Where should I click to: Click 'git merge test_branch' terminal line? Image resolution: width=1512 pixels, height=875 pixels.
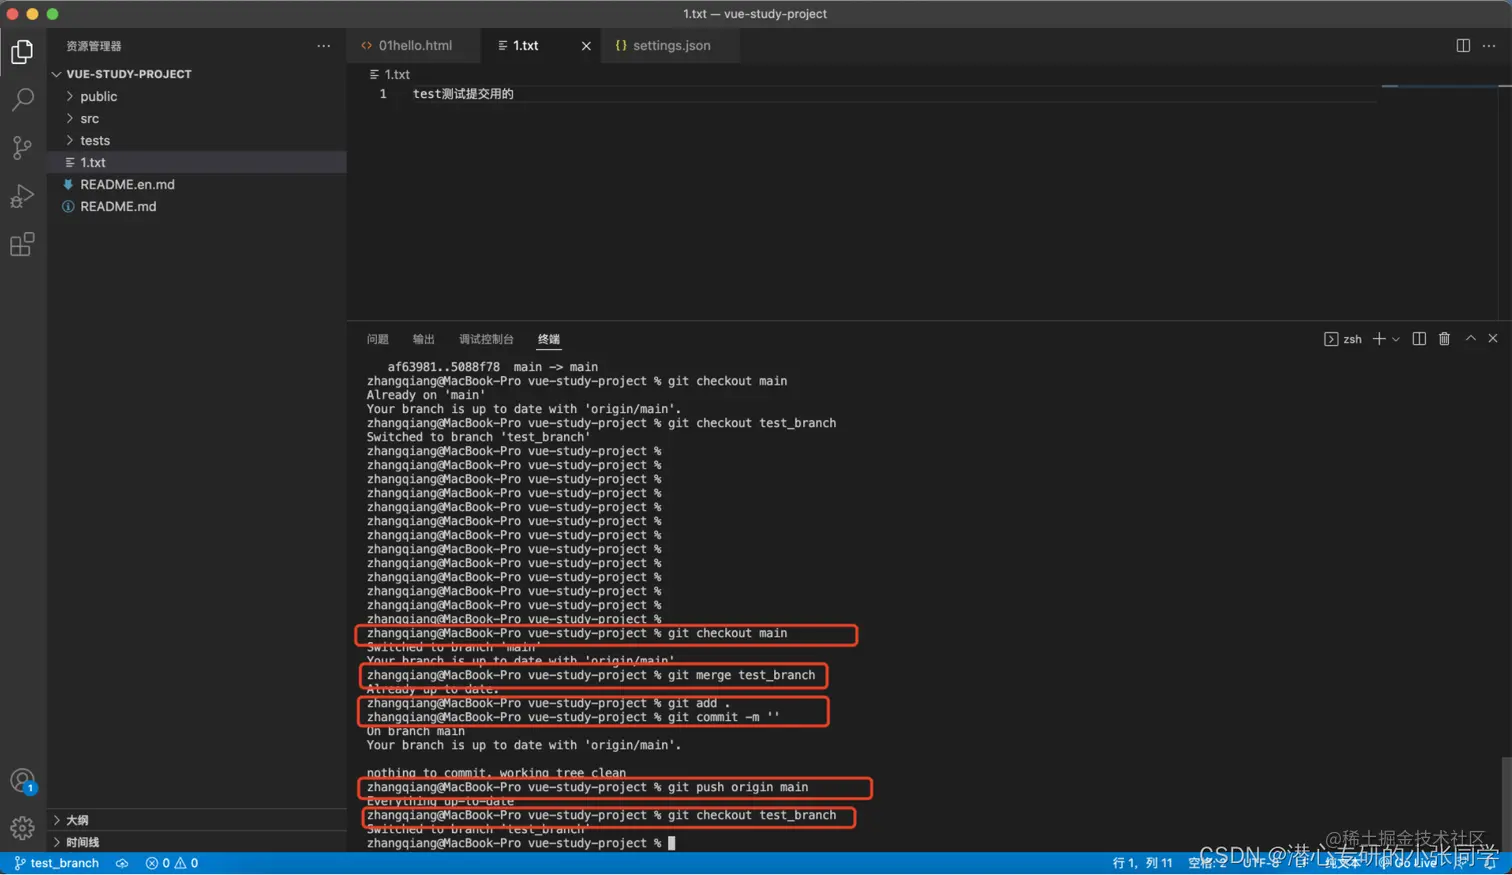click(x=591, y=675)
